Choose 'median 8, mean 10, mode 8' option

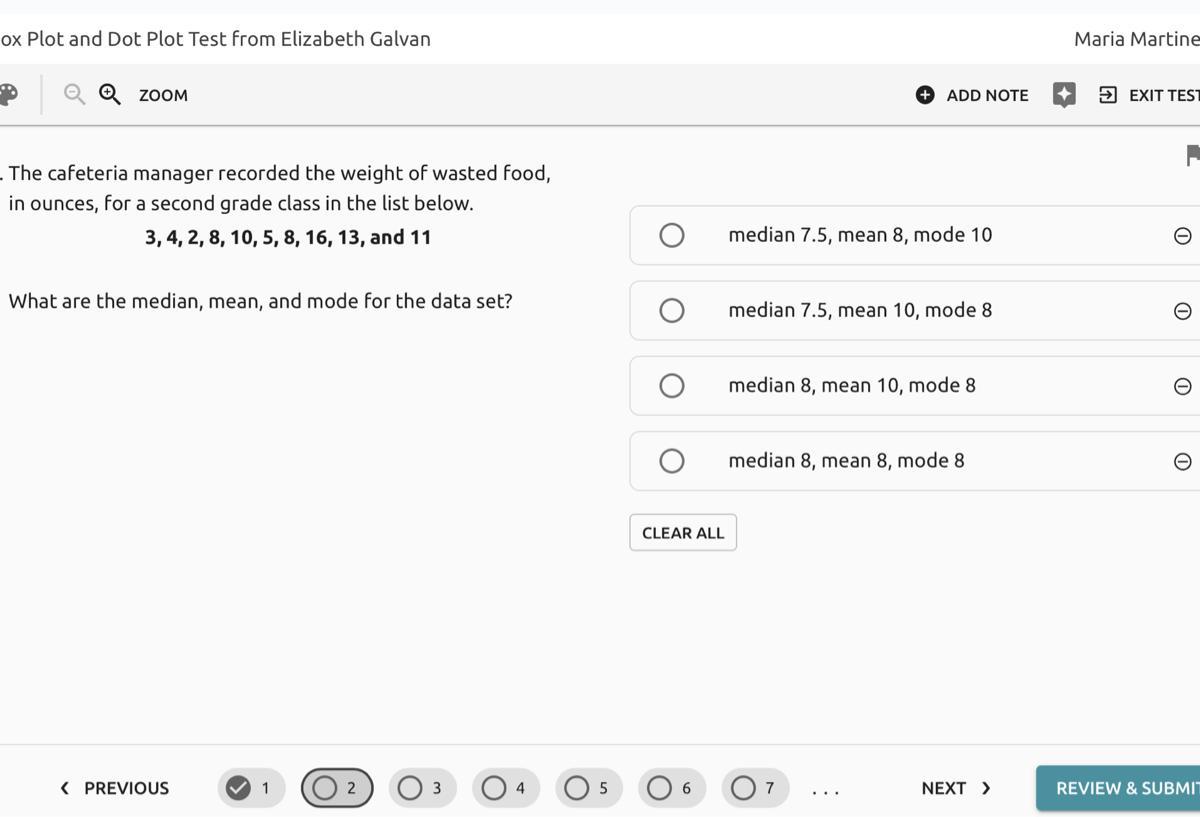click(x=672, y=386)
